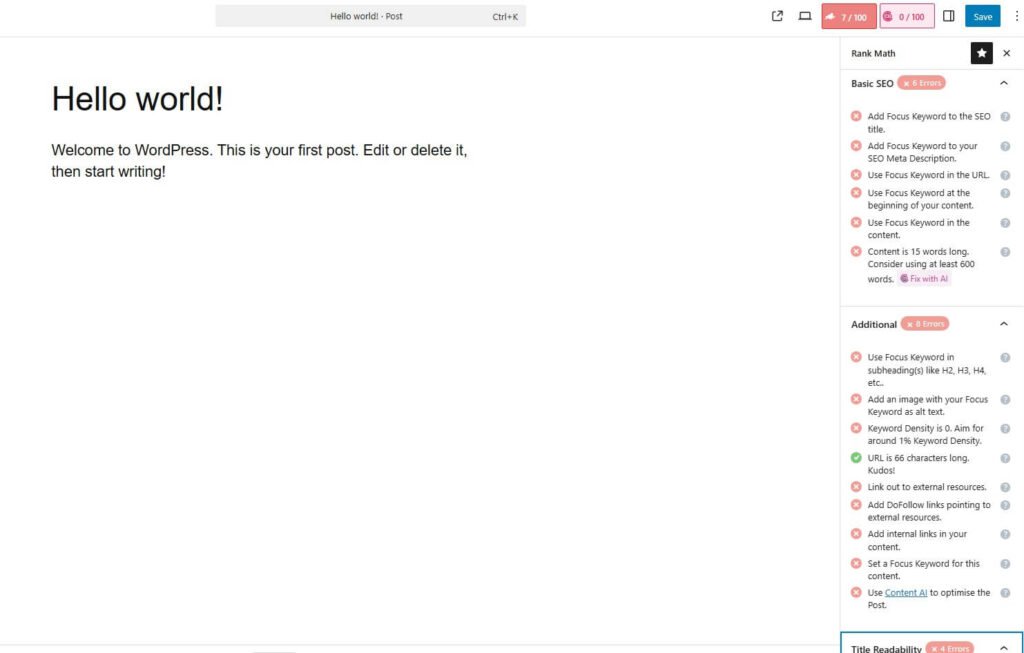Click 'Use Focus Keyword in the URL.' text
This screenshot has width=1024, height=653.
(x=928, y=175)
